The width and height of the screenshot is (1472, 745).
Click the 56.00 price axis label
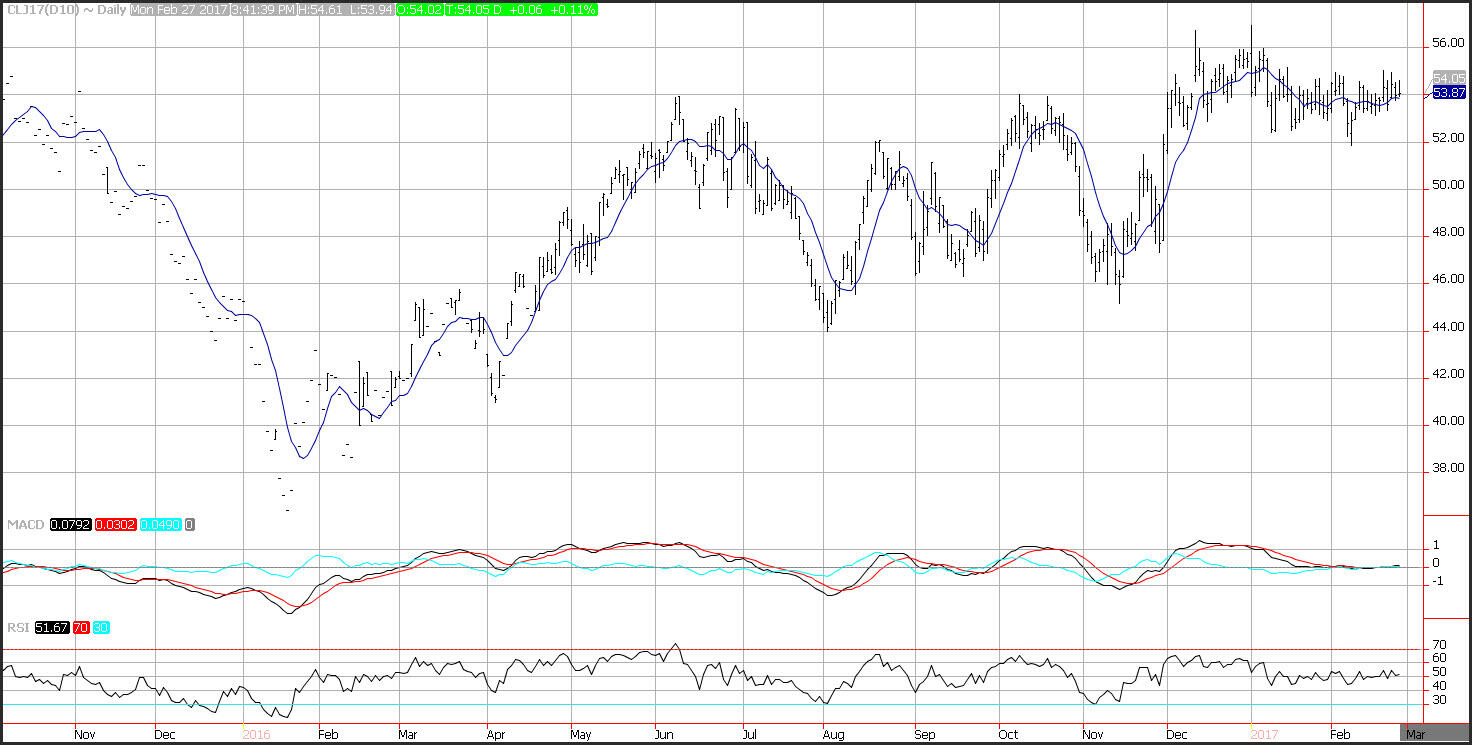tap(1449, 44)
